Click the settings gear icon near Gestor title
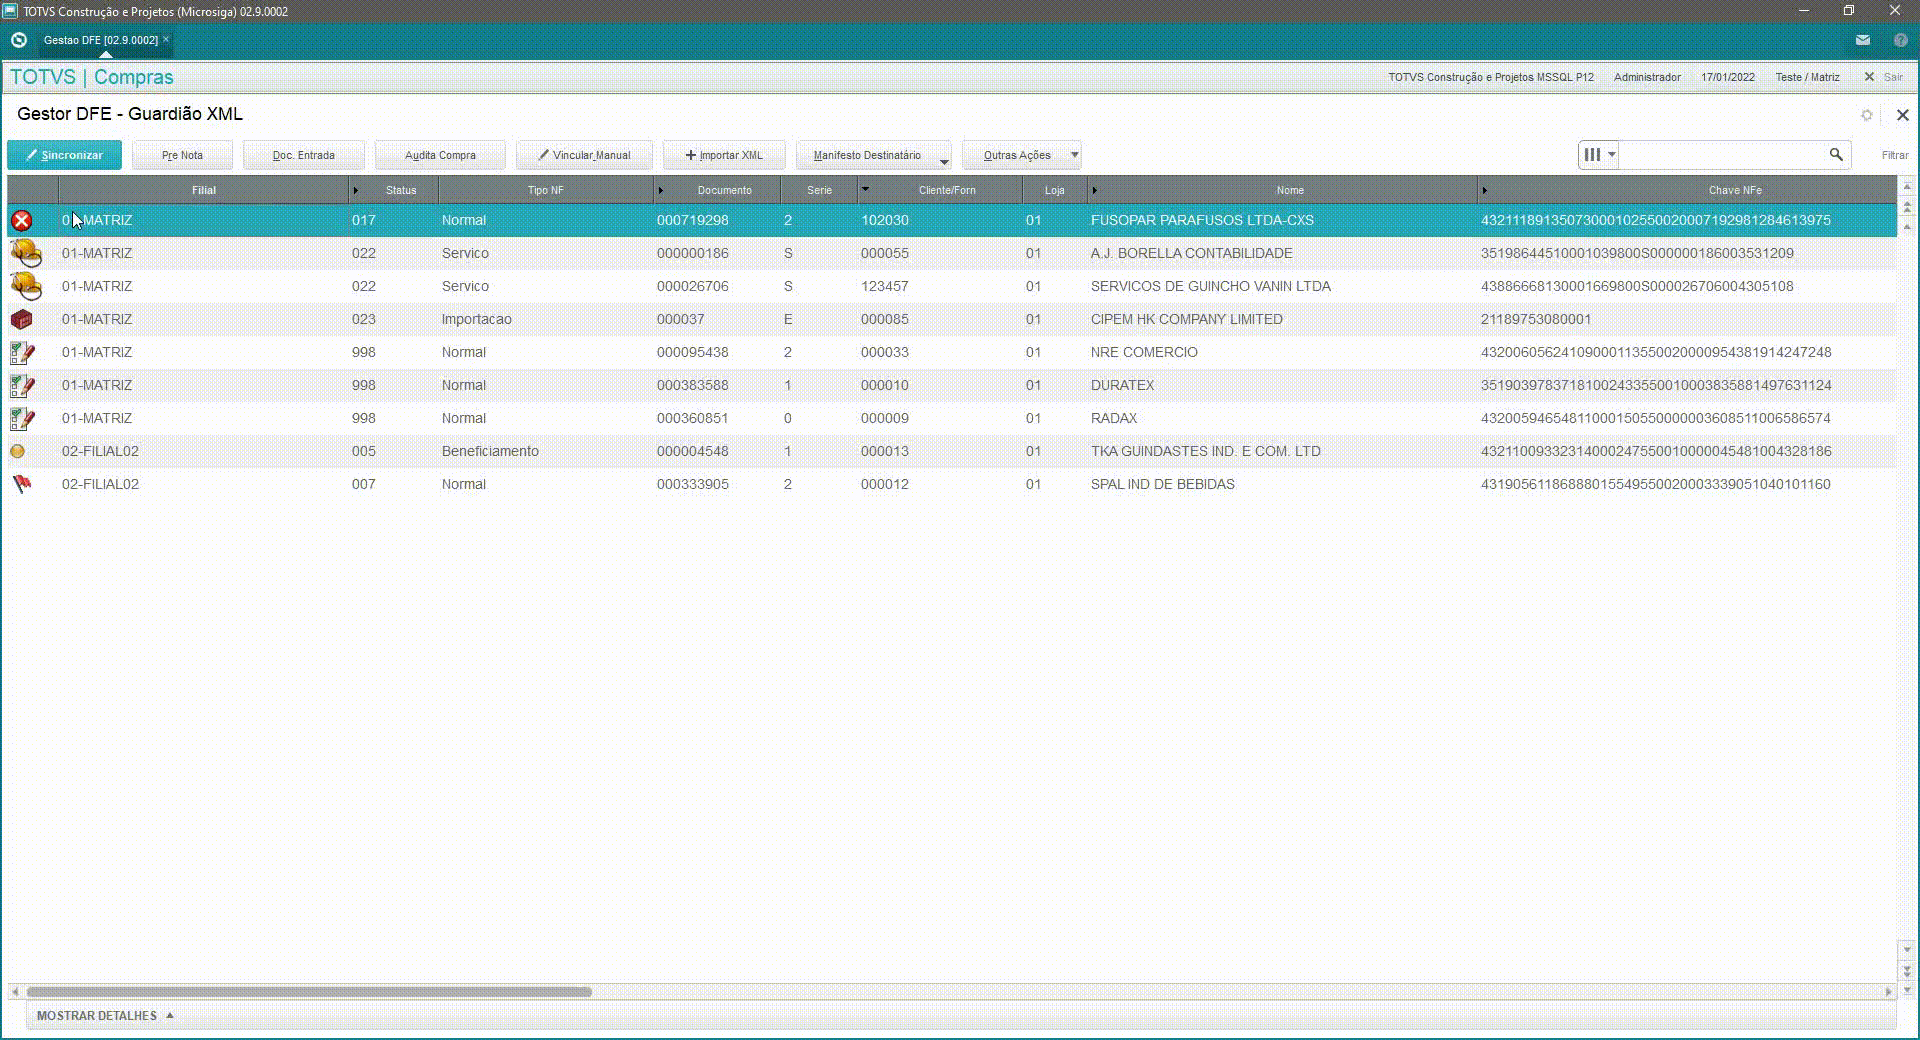 tap(1867, 115)
